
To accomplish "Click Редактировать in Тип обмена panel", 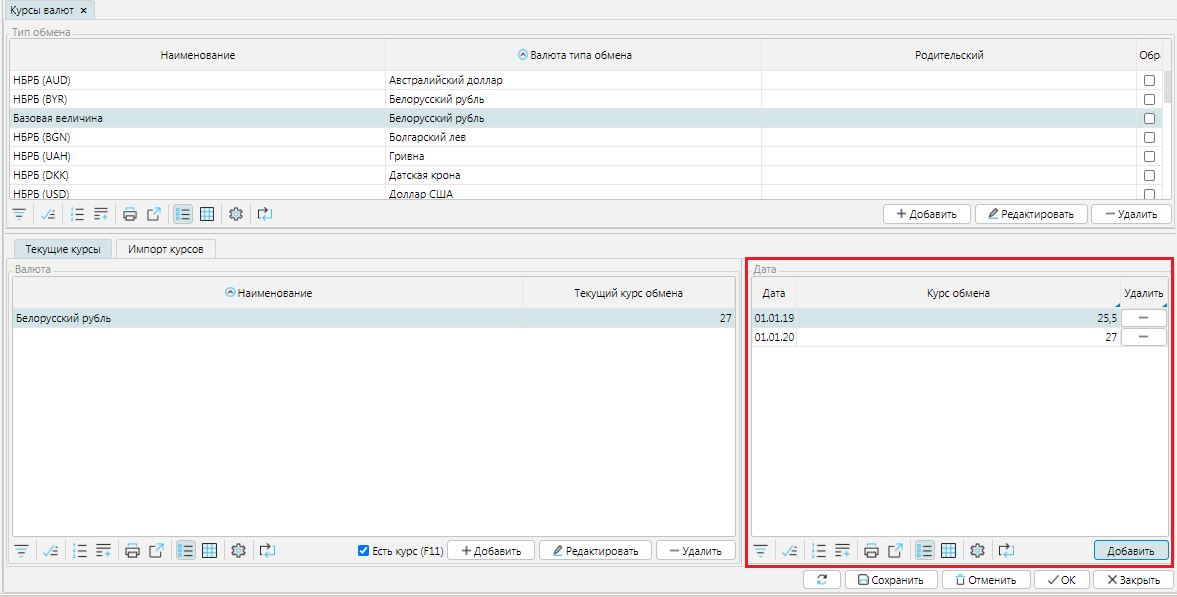I will click(1030, 214).
